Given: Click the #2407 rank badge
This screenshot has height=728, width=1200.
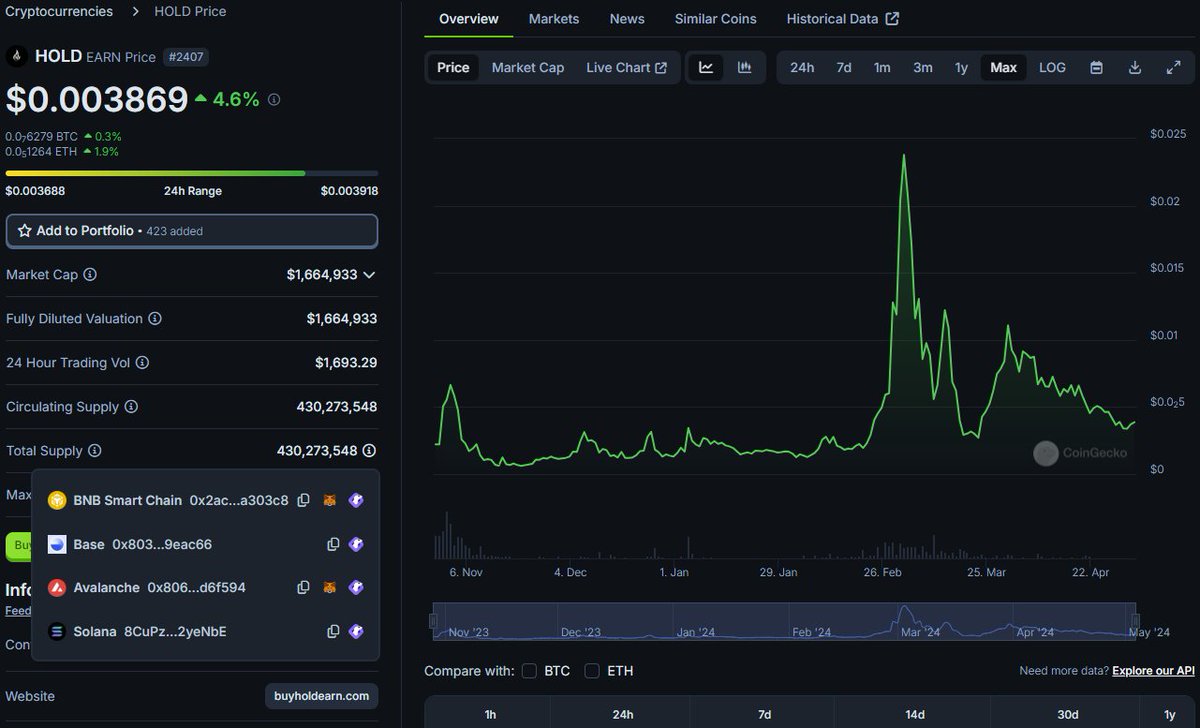Looking at the screenshot, I should (x=186, y=57).
